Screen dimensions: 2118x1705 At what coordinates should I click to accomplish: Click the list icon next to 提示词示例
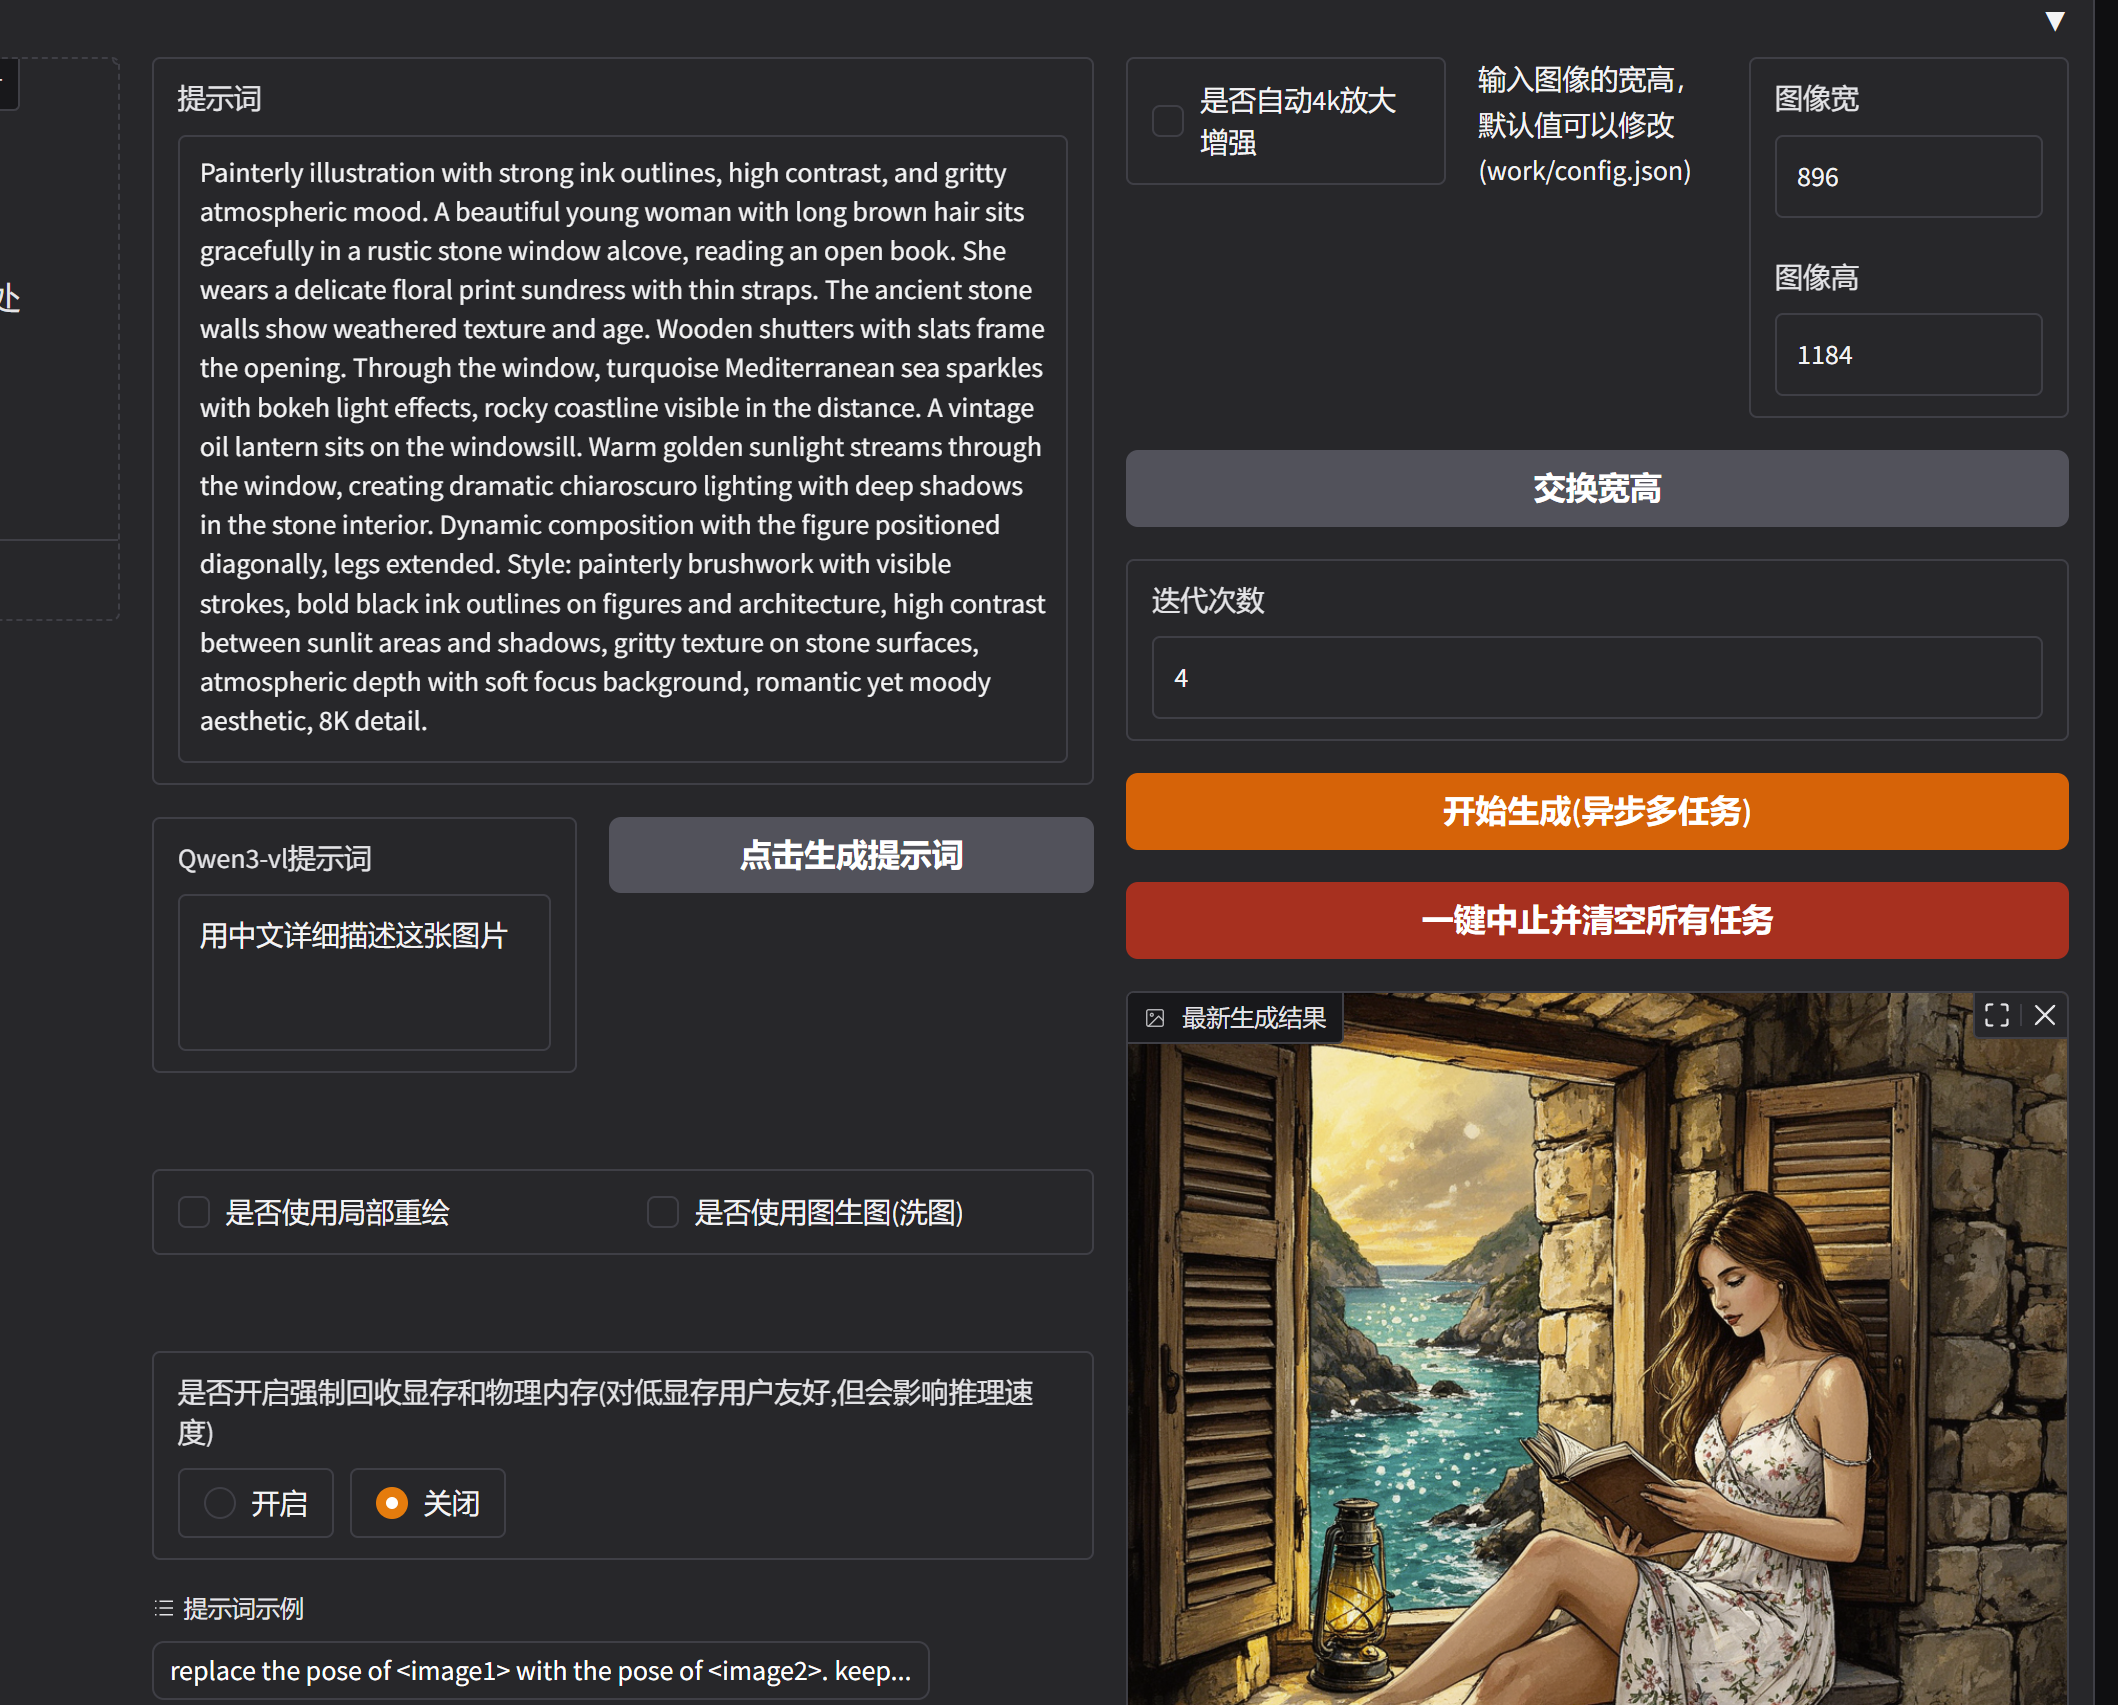pos(164,1608)
